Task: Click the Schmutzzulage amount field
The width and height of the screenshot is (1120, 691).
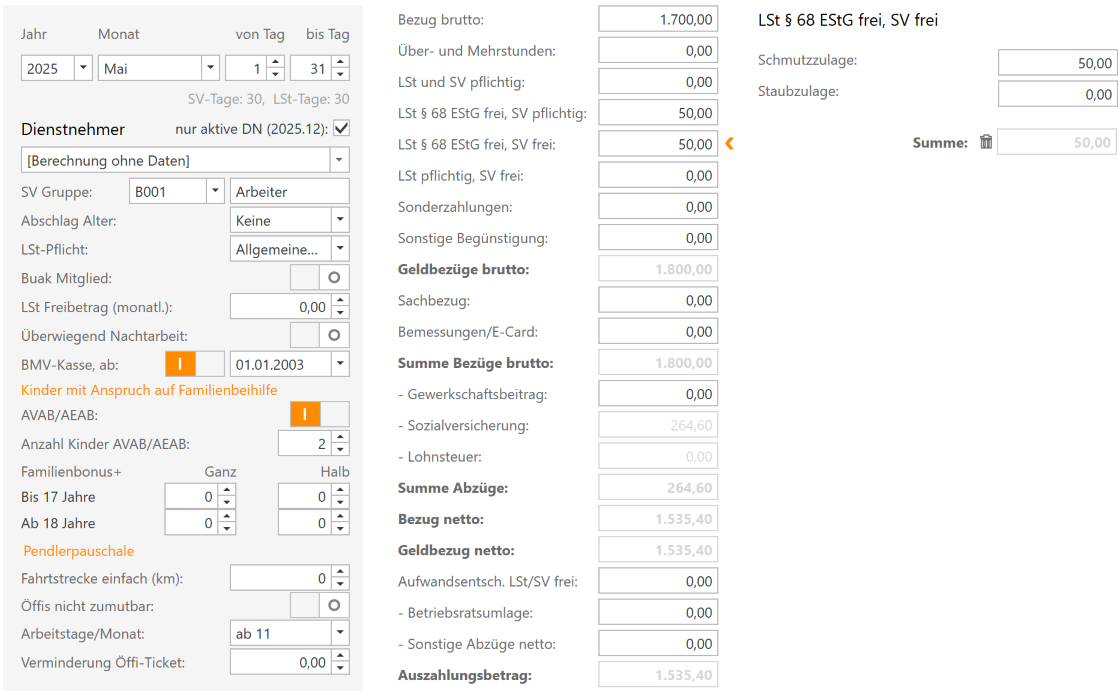Action: click(1057, 63)
